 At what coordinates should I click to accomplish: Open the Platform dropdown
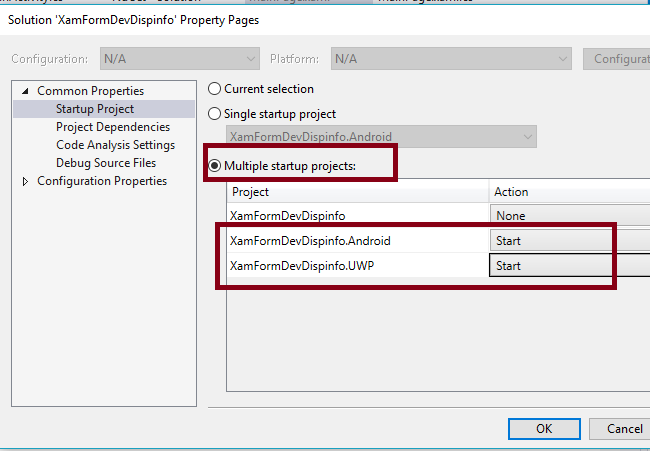pos(451,59)
